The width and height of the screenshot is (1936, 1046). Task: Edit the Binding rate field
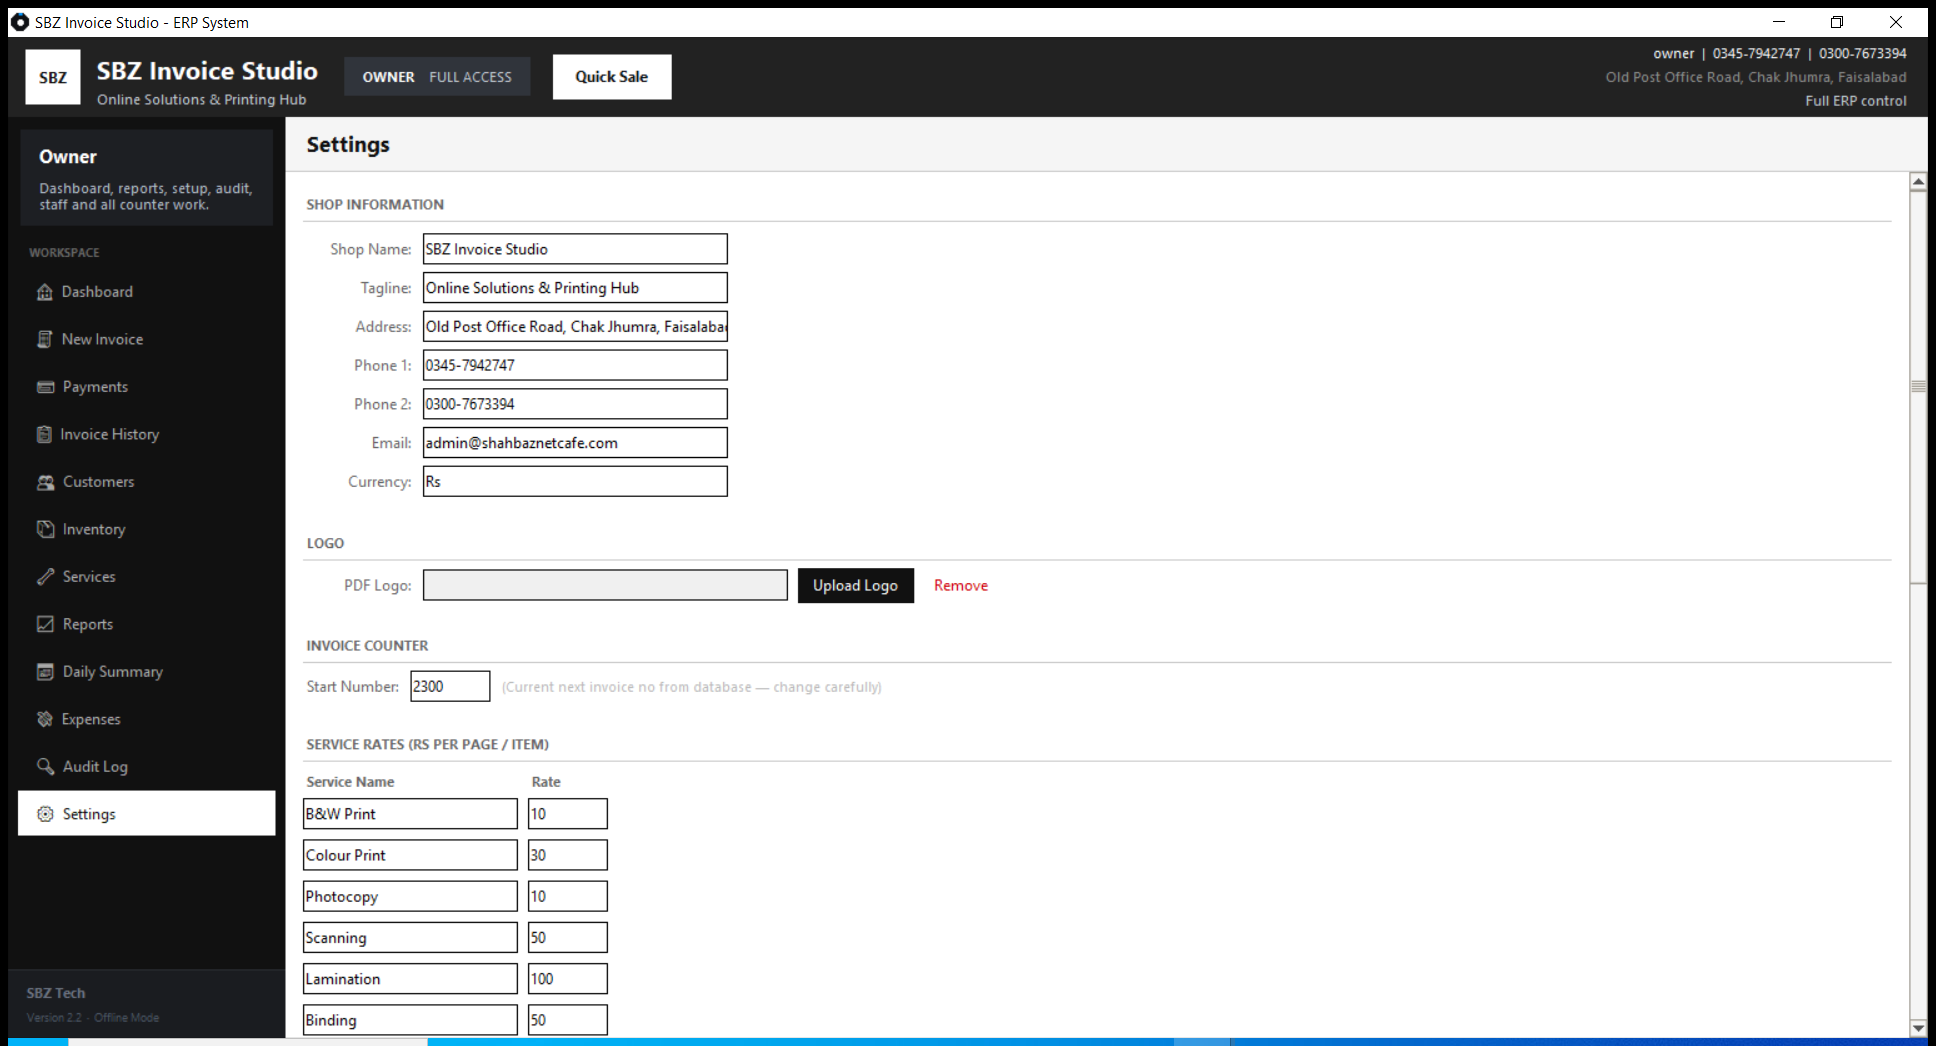567,1020
